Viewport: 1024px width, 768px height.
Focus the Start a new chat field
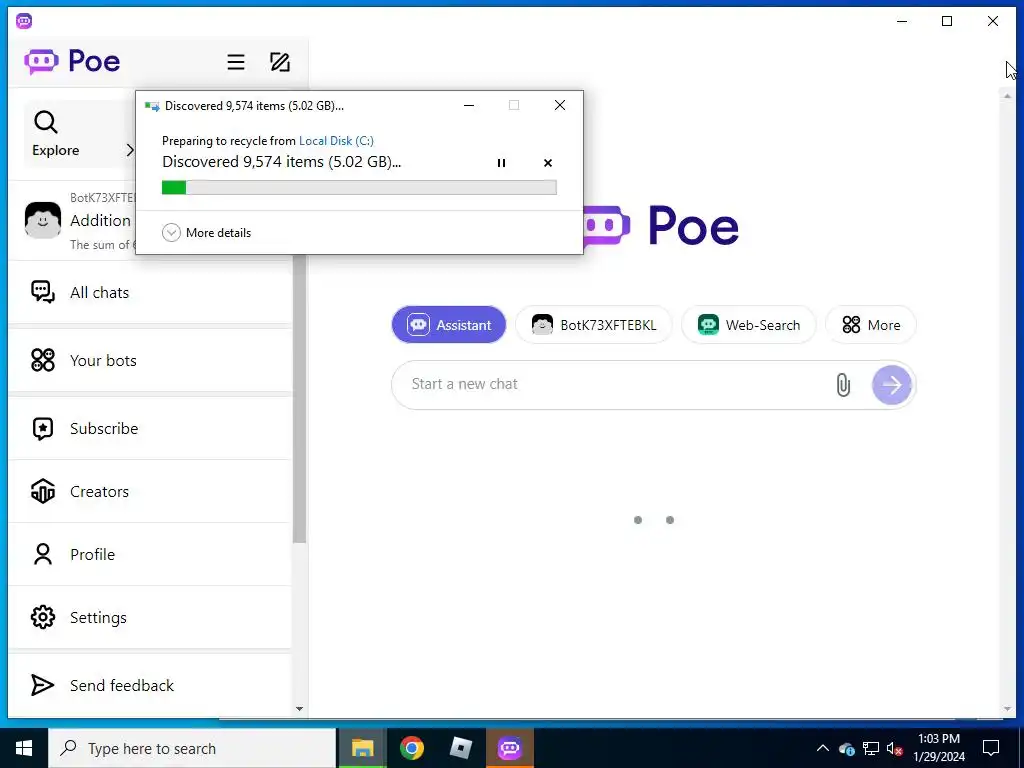(614, 384)
